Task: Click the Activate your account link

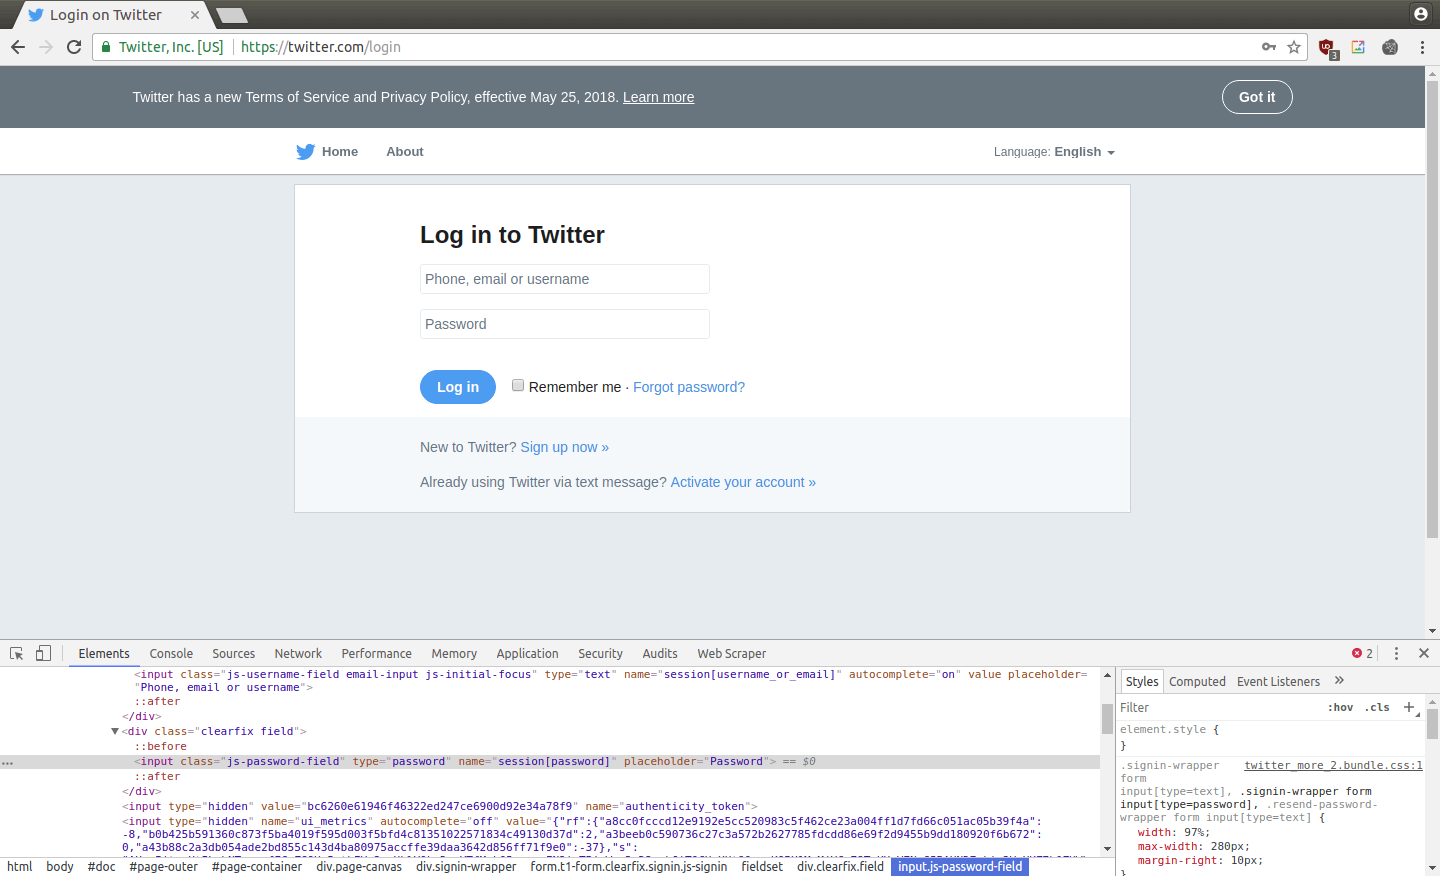Action: (x=743, y=482)
